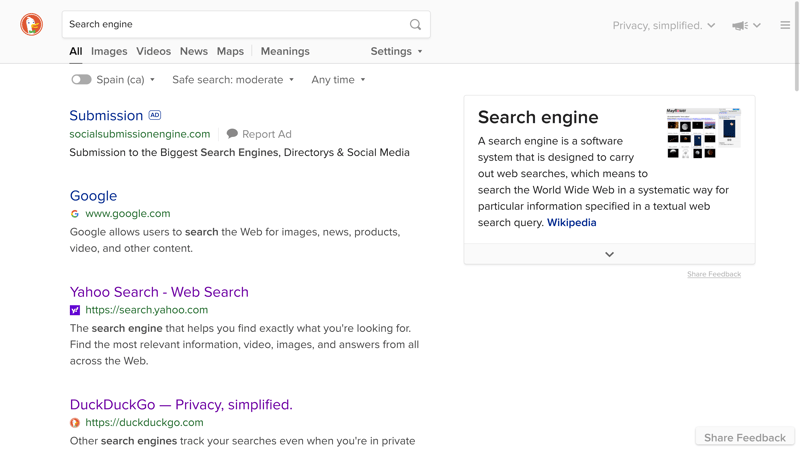
Task: Switch to the Meanings tab
Action: (x=285, y=51)
